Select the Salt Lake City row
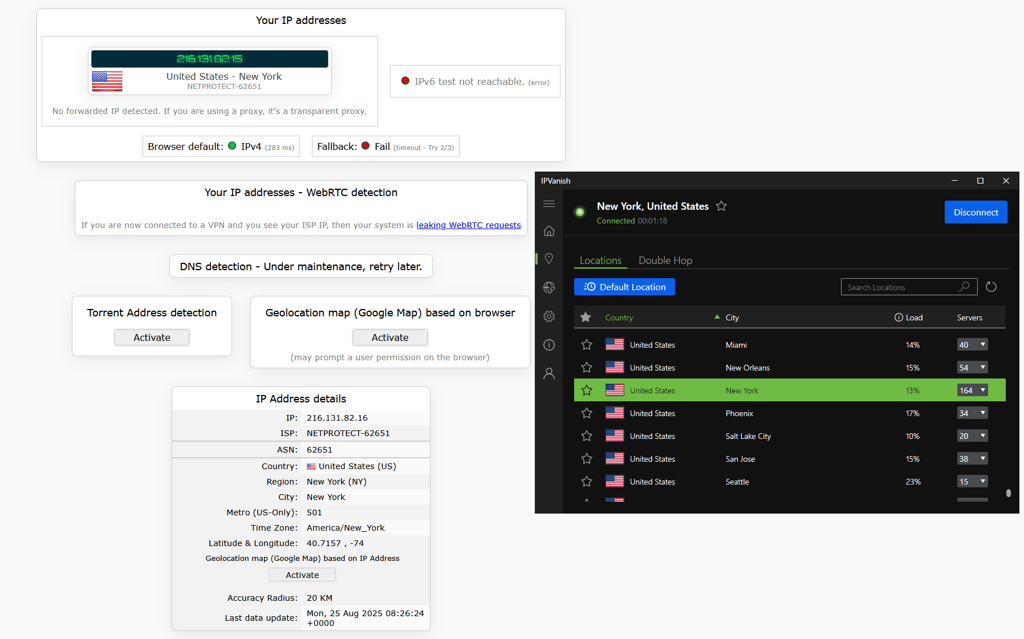The width and height of the screenshot is (1024, 639). pyautogui.click(x=790, y=436)
